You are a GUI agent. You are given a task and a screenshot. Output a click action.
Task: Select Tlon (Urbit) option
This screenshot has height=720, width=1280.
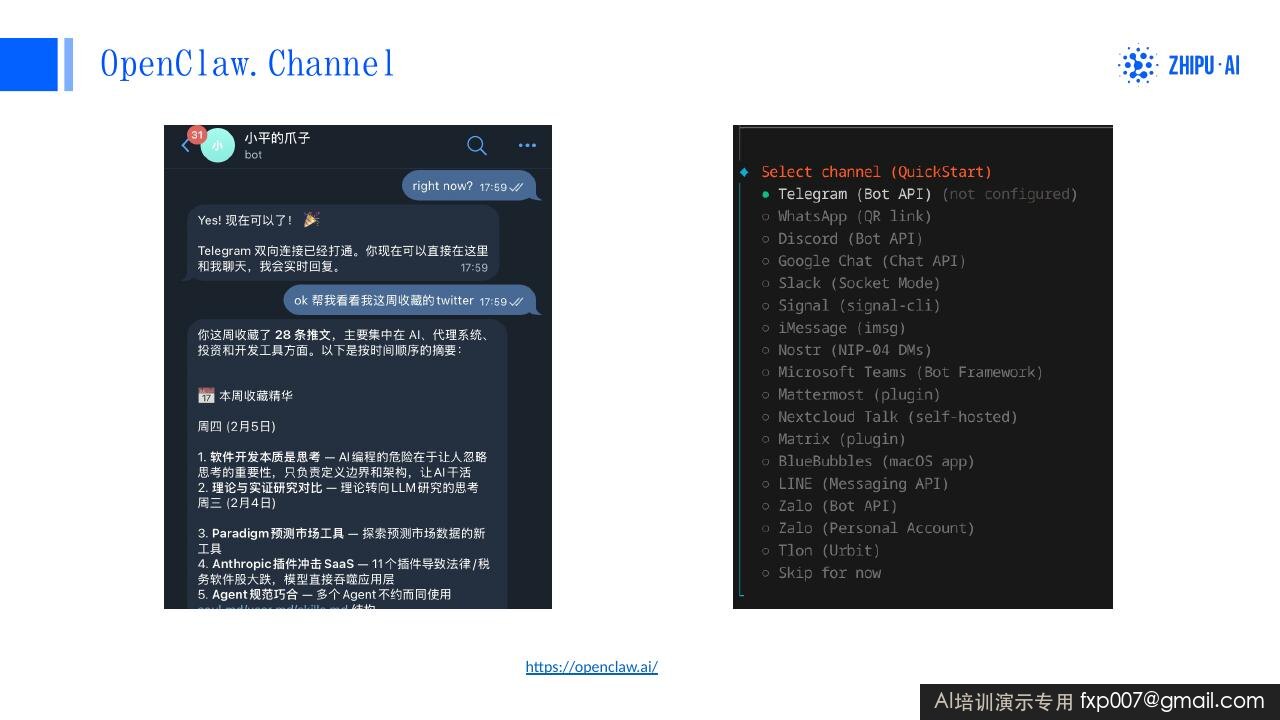click(x=820, y=550)
